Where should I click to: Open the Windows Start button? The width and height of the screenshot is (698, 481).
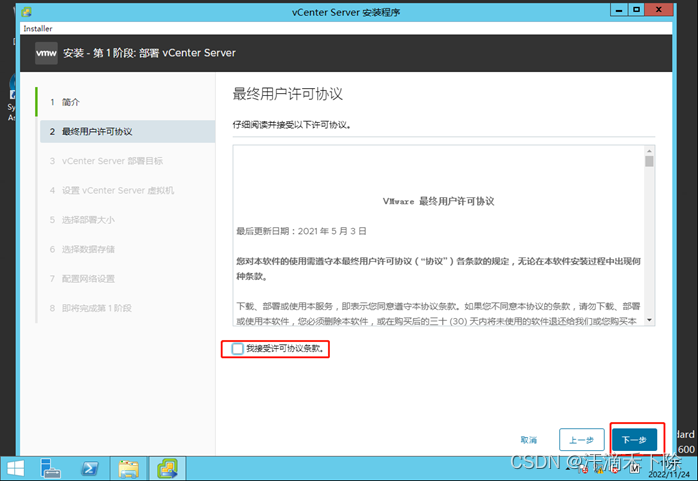click(16, 469)
